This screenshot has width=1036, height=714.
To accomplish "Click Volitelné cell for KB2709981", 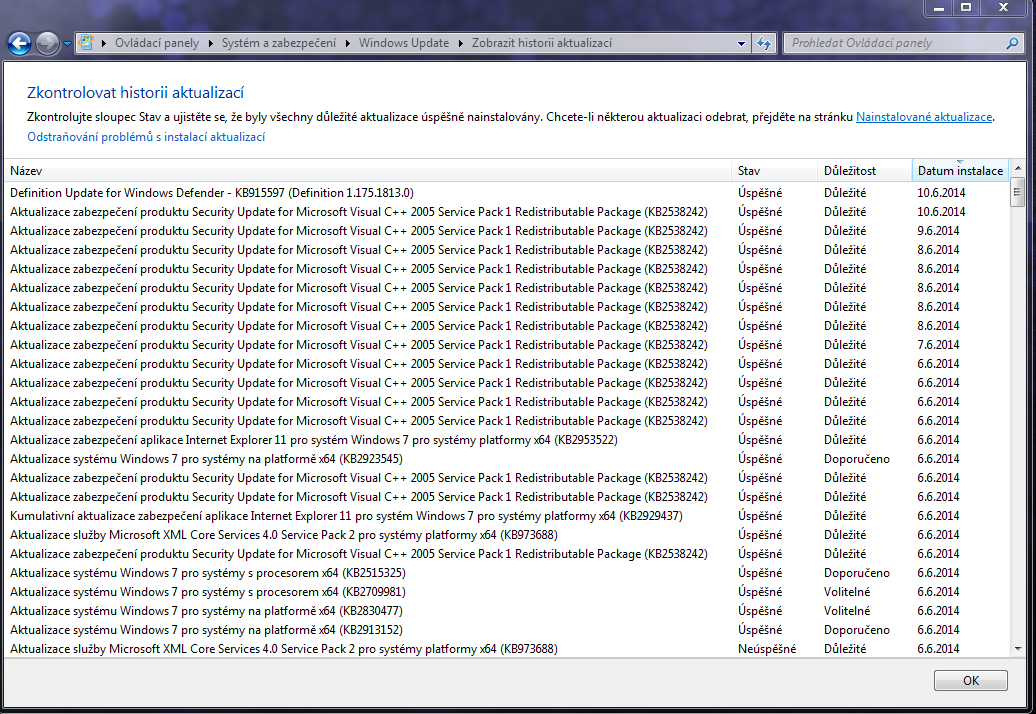I will pyautogui.click(x=847, y=592).
